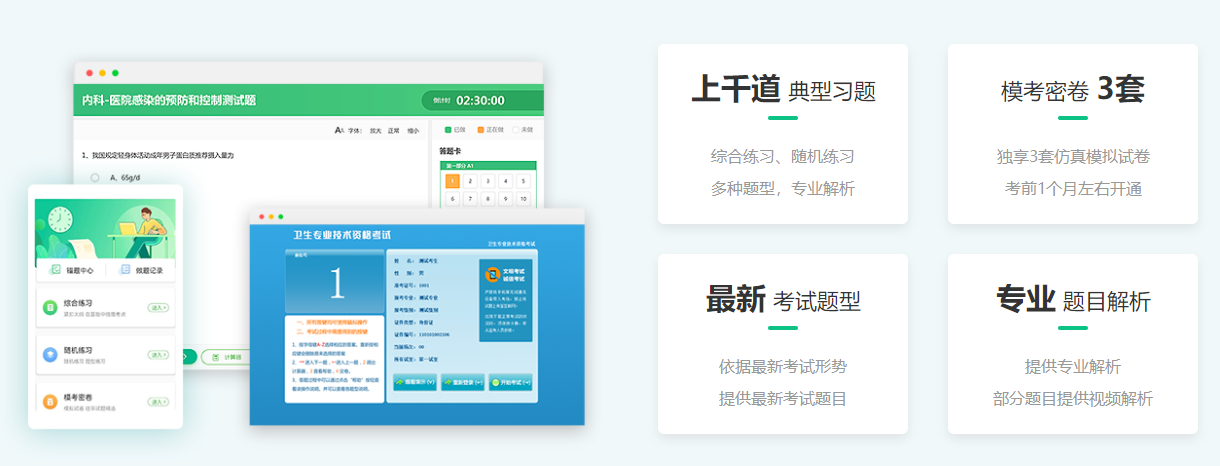Image resolution: width=1220 pixels, height=466 pixels.
Task: Click 进入 arrow beside 模考密卷
Action: click(x=158, y=402)
